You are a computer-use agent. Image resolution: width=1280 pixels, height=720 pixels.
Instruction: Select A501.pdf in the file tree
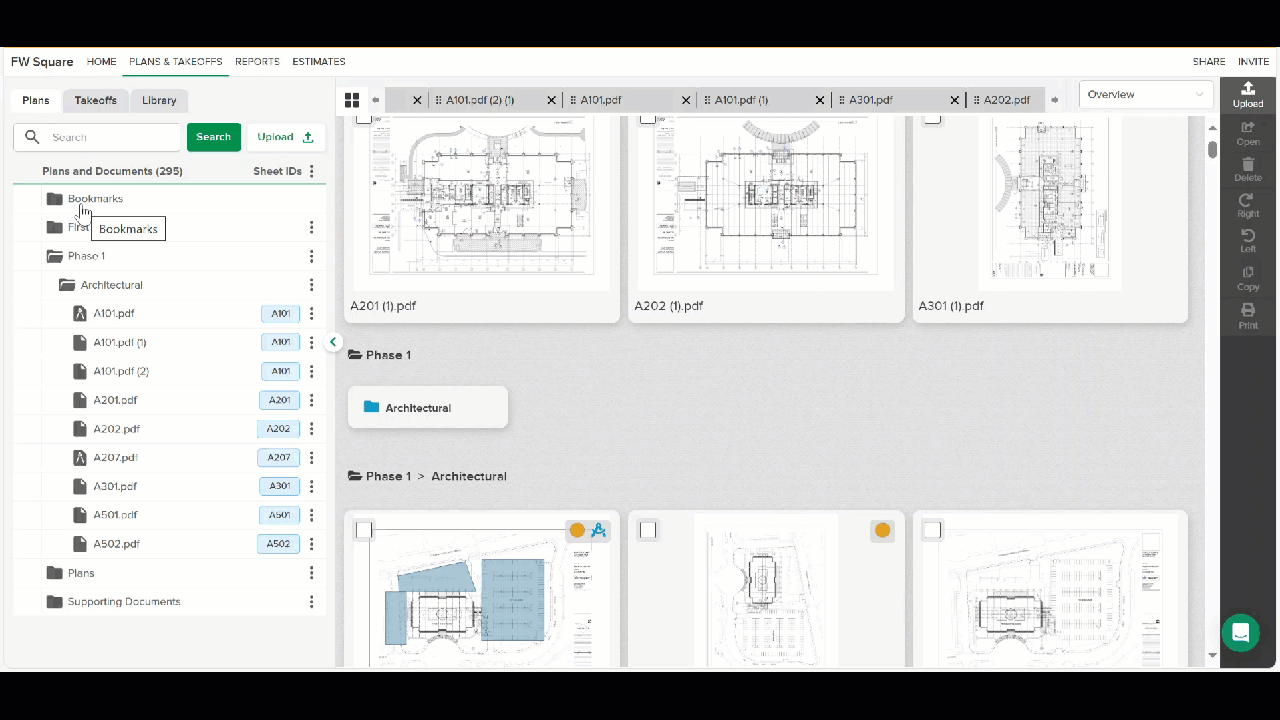point(116,515)
